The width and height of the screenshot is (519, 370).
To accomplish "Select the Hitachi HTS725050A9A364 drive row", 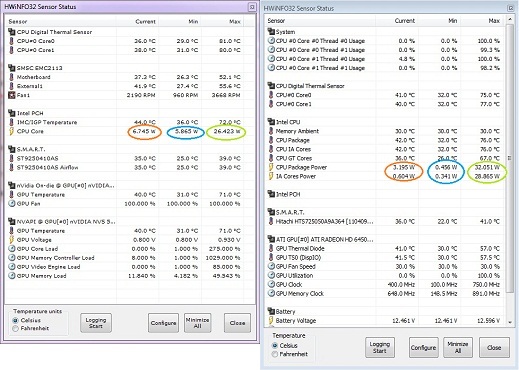I will pos(385,221).
